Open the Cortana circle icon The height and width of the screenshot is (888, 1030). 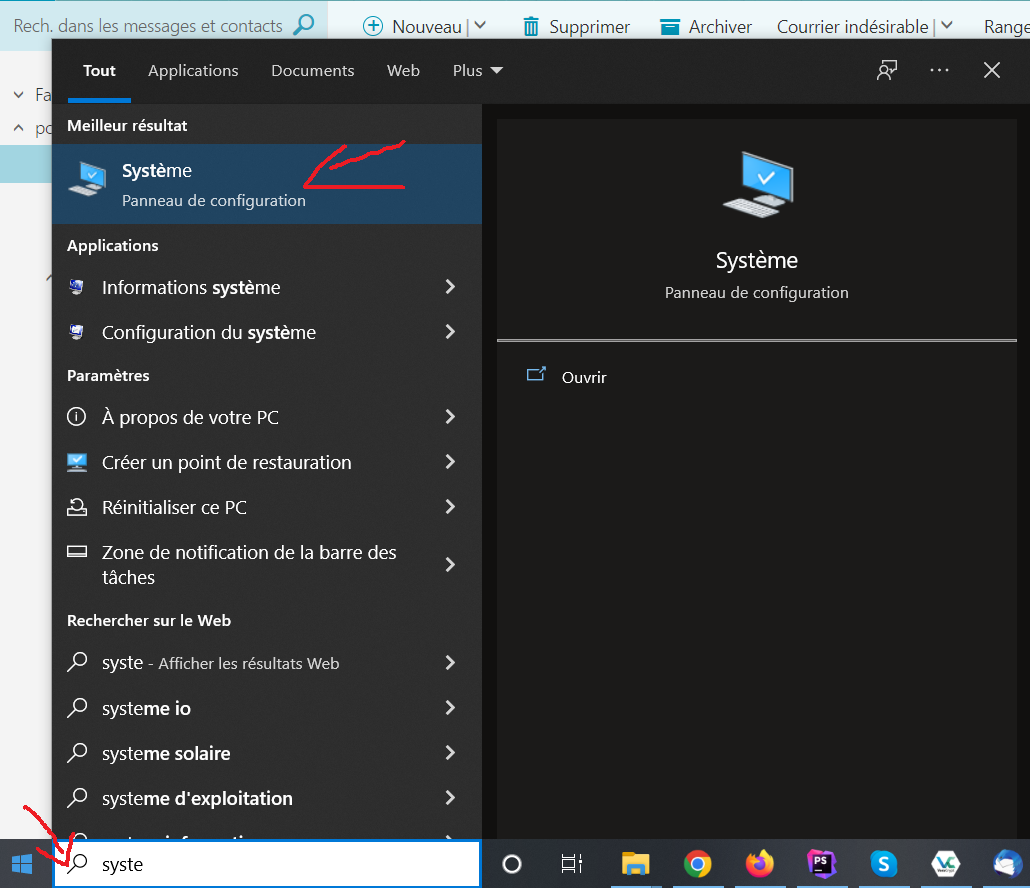512,864
